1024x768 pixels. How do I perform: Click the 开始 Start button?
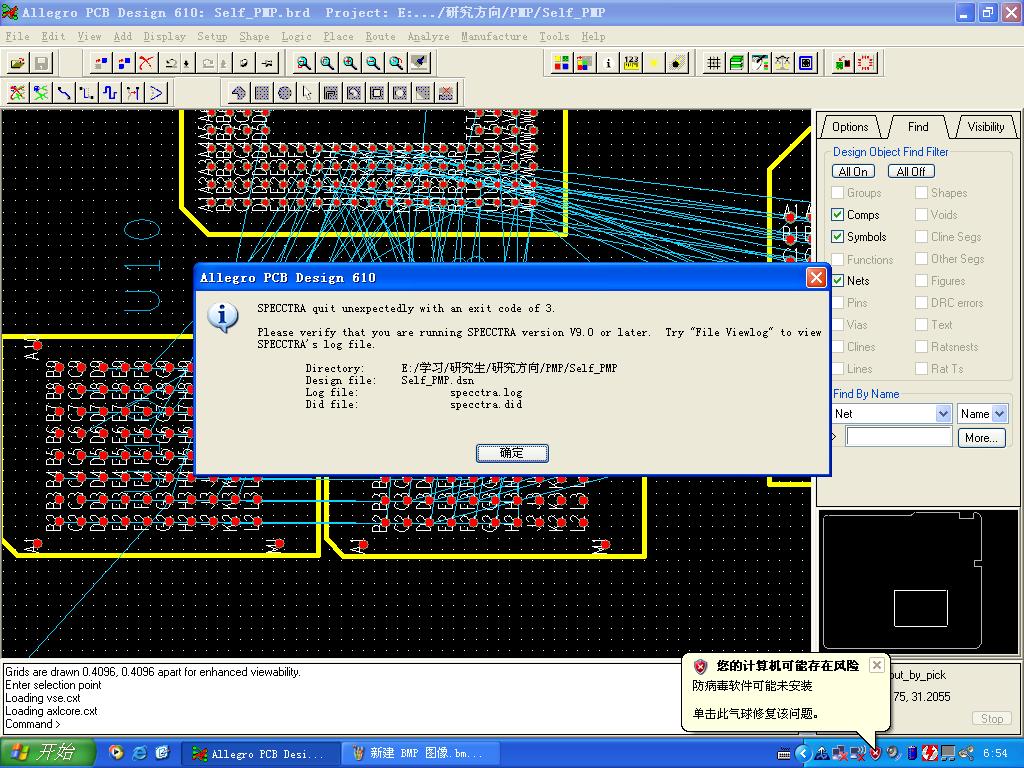click(x=47, y=753)
